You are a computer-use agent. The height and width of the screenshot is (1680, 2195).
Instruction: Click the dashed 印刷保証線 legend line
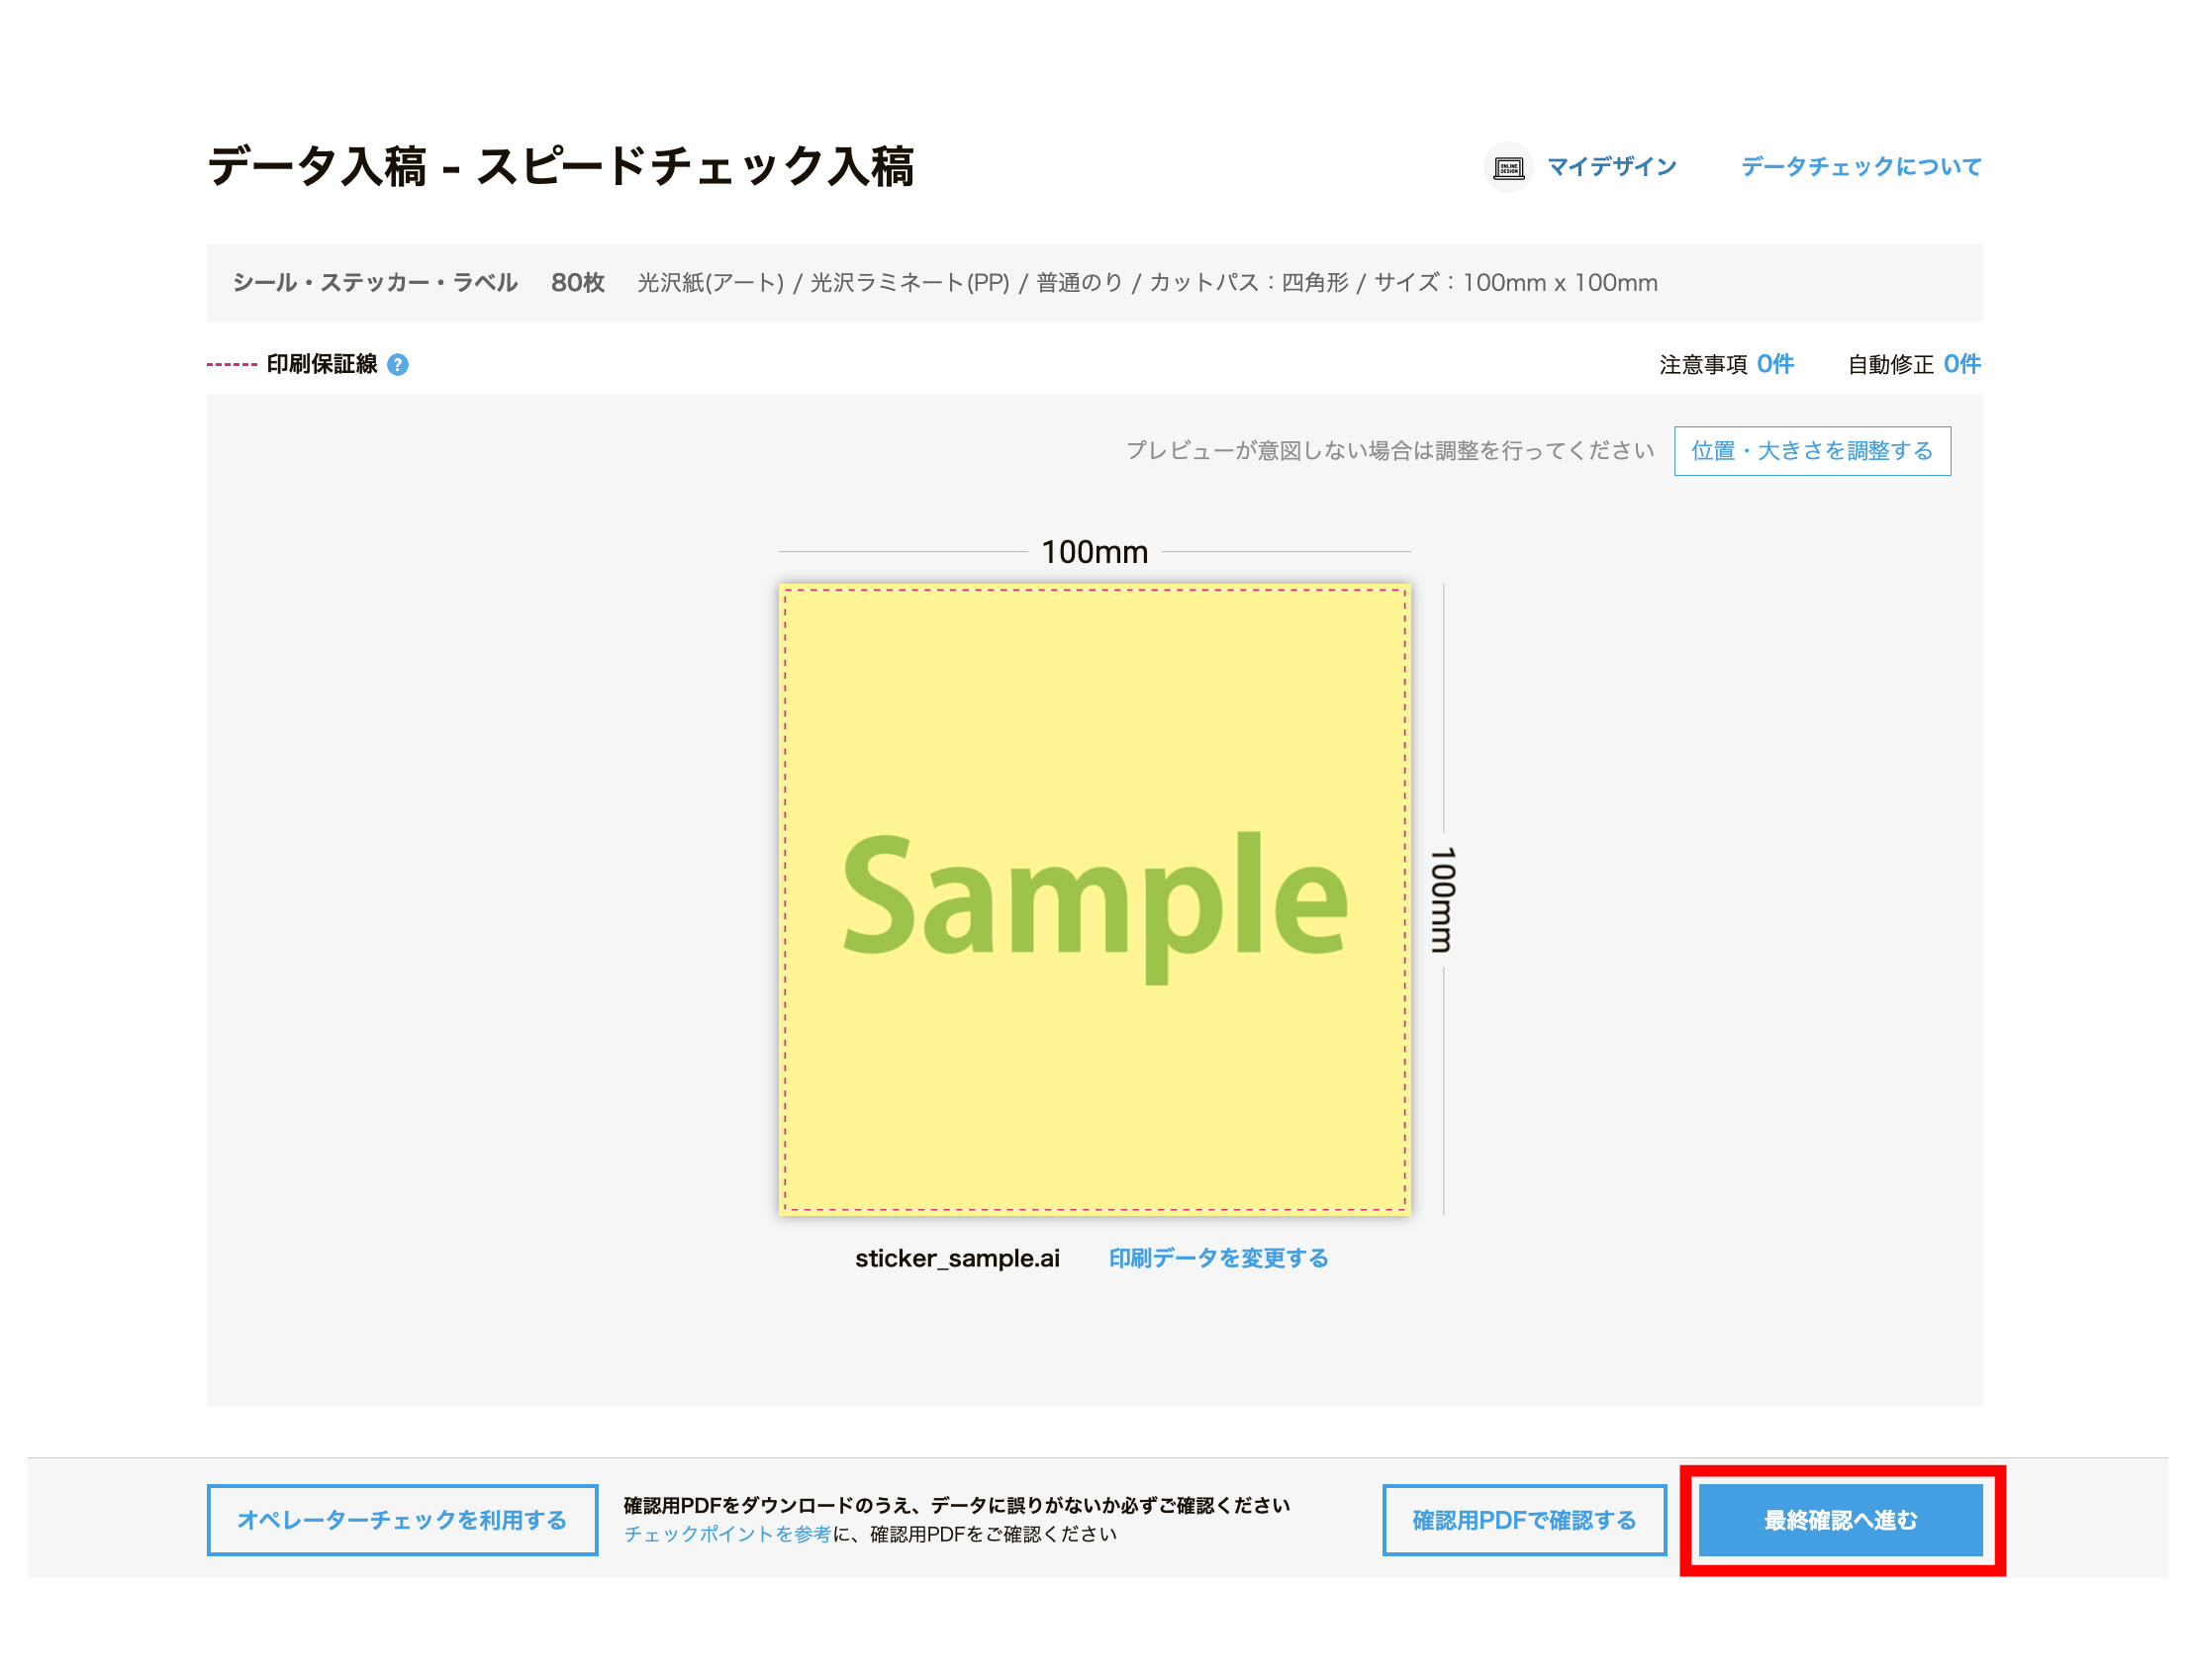point(232,365)
